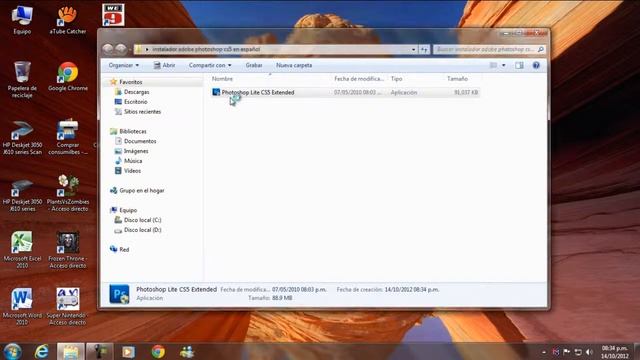The image size is (640, 360).
Task: Click the Explorer back arrow button
Action: tap(108, 49)
